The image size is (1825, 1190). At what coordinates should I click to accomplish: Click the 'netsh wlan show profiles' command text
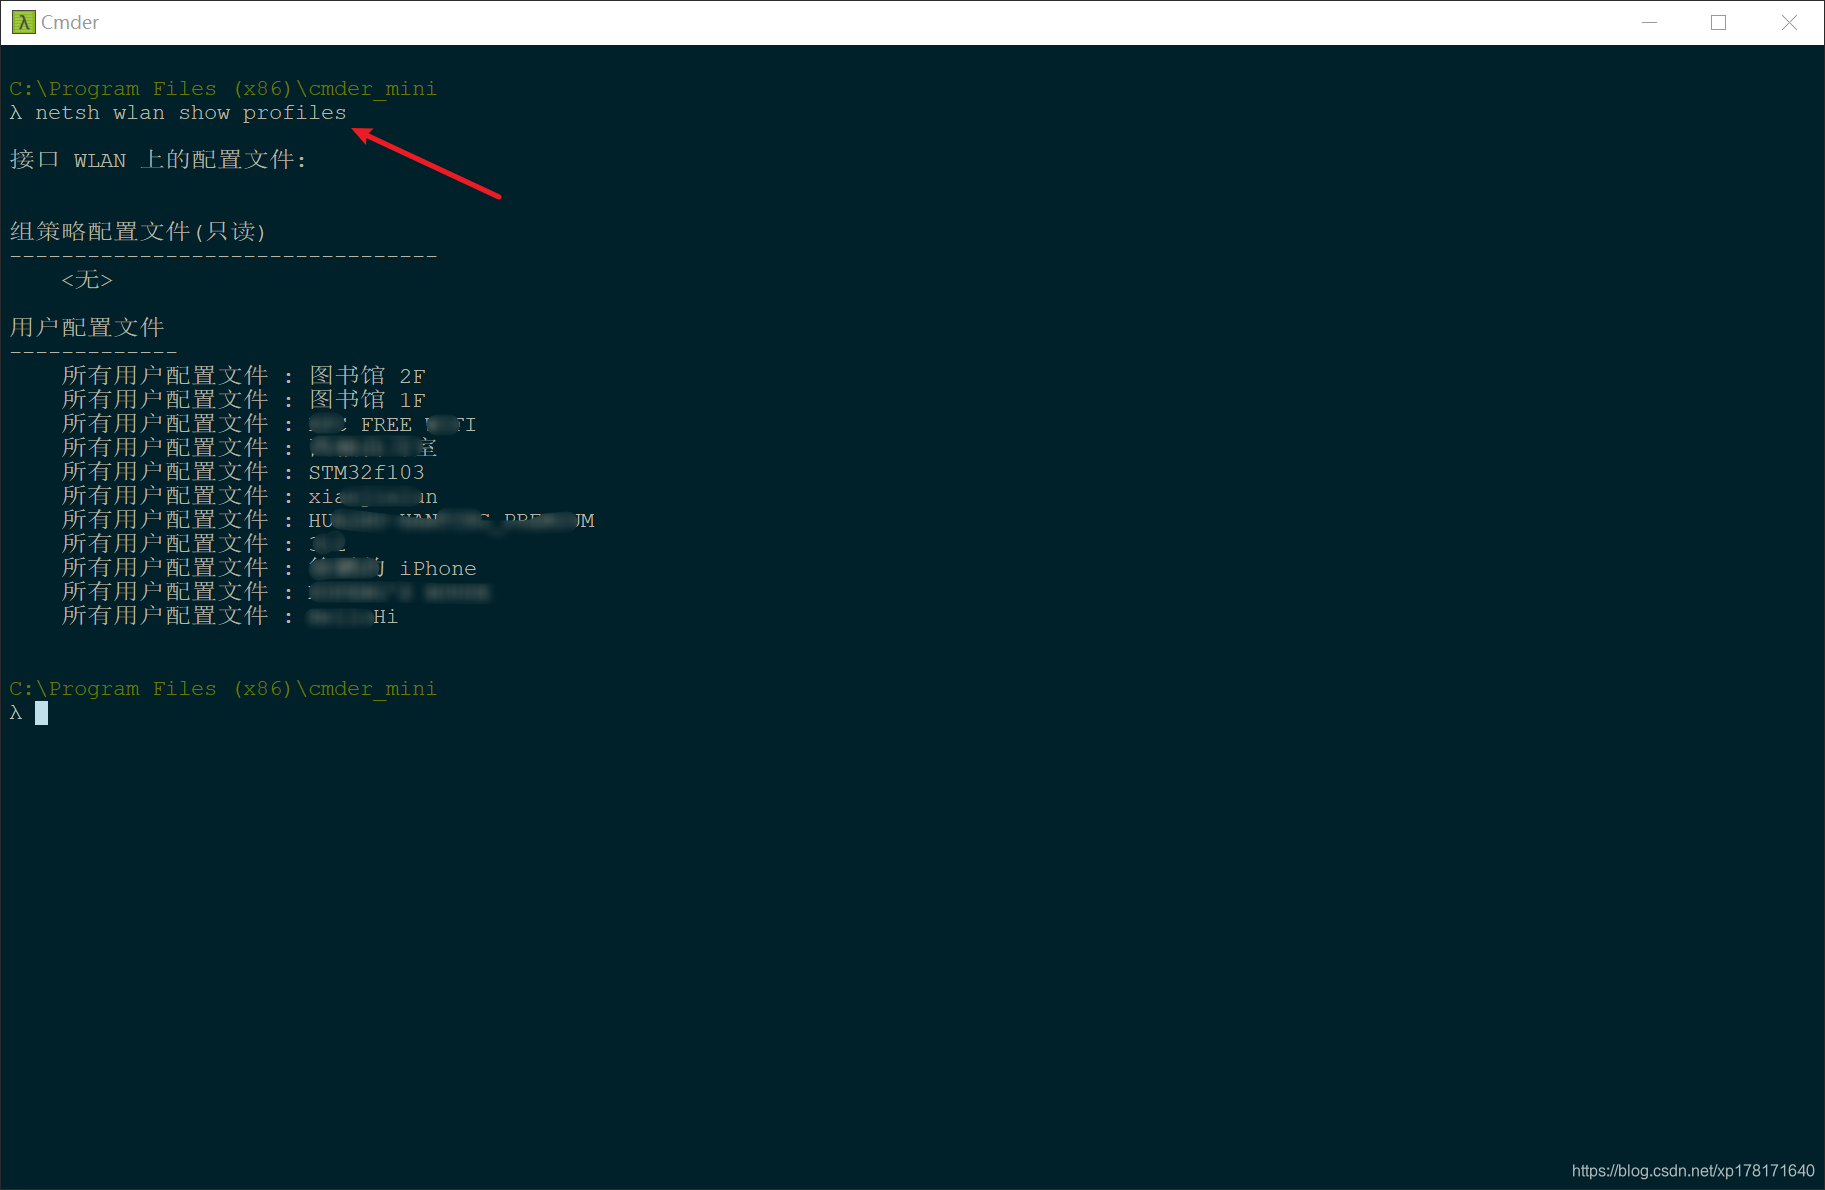point(191,113)
